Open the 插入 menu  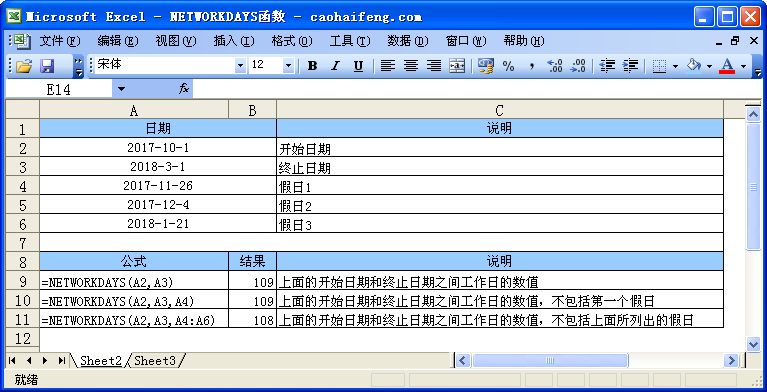pos(234,41)
